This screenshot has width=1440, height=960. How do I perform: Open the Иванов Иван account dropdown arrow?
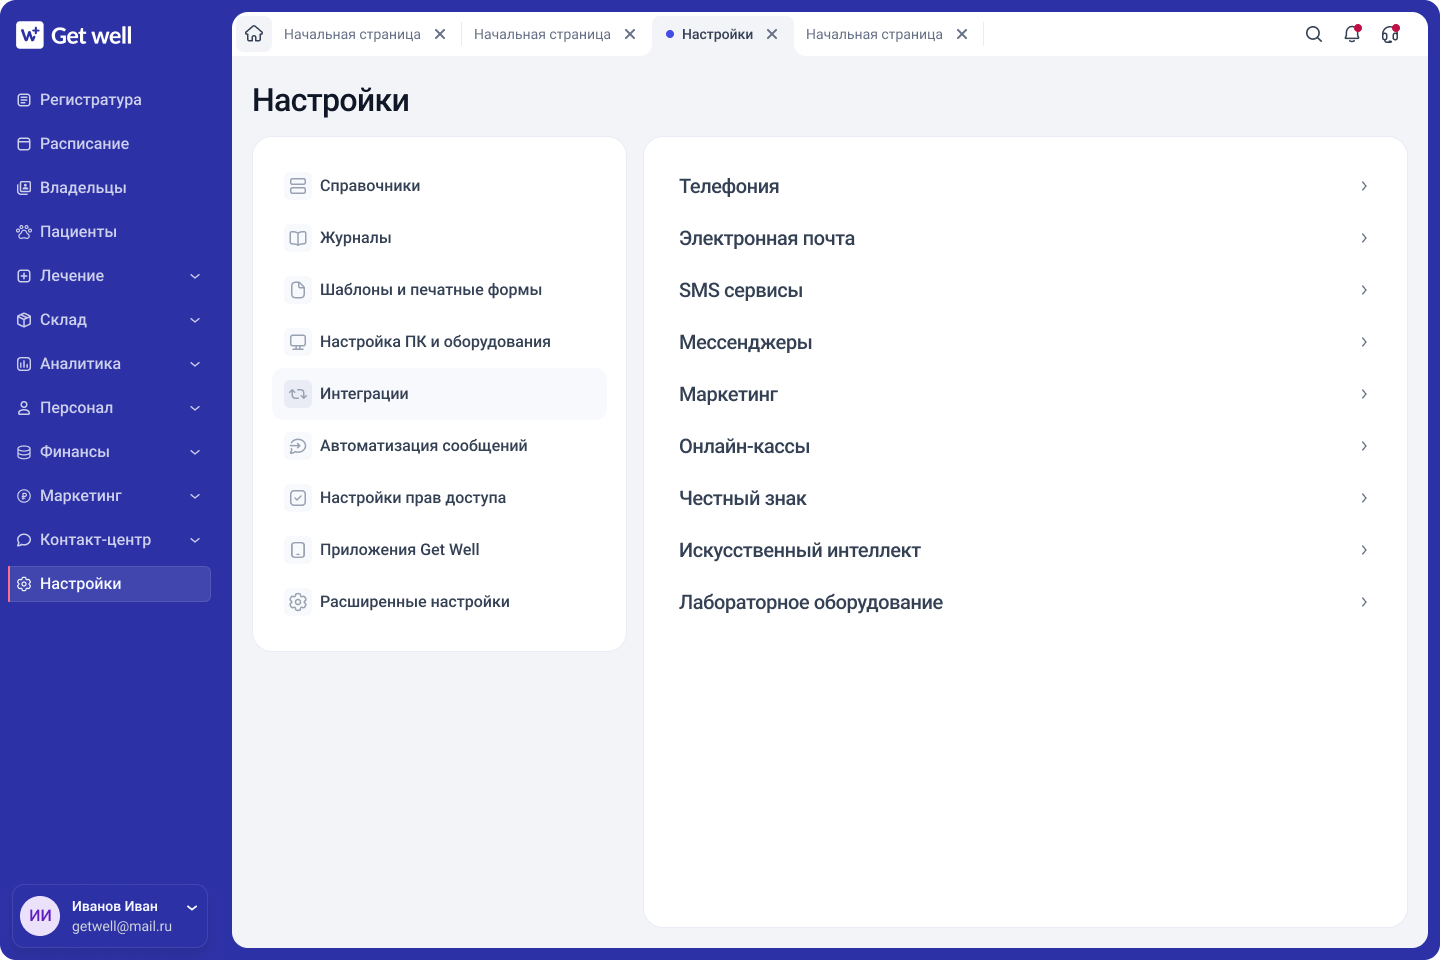[192, 908]
